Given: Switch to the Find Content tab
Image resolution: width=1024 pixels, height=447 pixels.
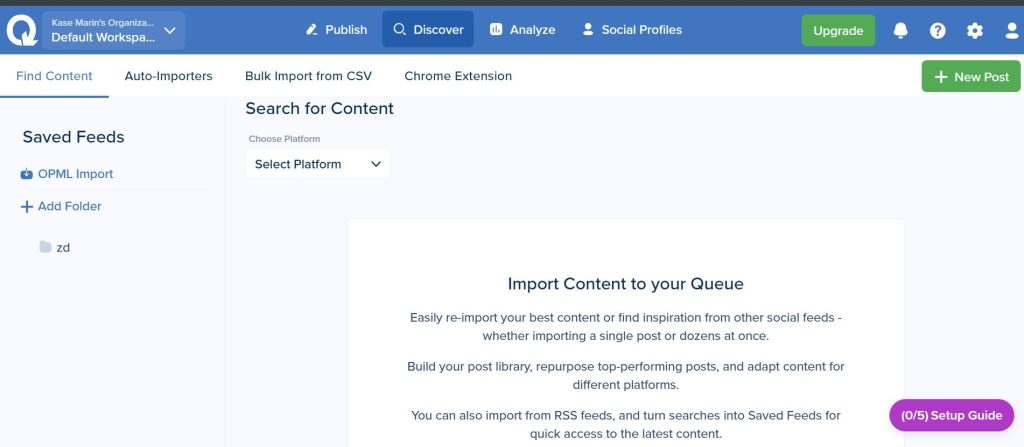Looking at the screenshot, I should (x=54, y=76).
